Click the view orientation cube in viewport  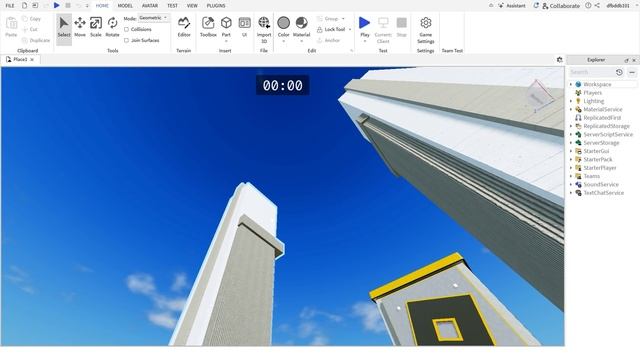click(x=539, y=96)
